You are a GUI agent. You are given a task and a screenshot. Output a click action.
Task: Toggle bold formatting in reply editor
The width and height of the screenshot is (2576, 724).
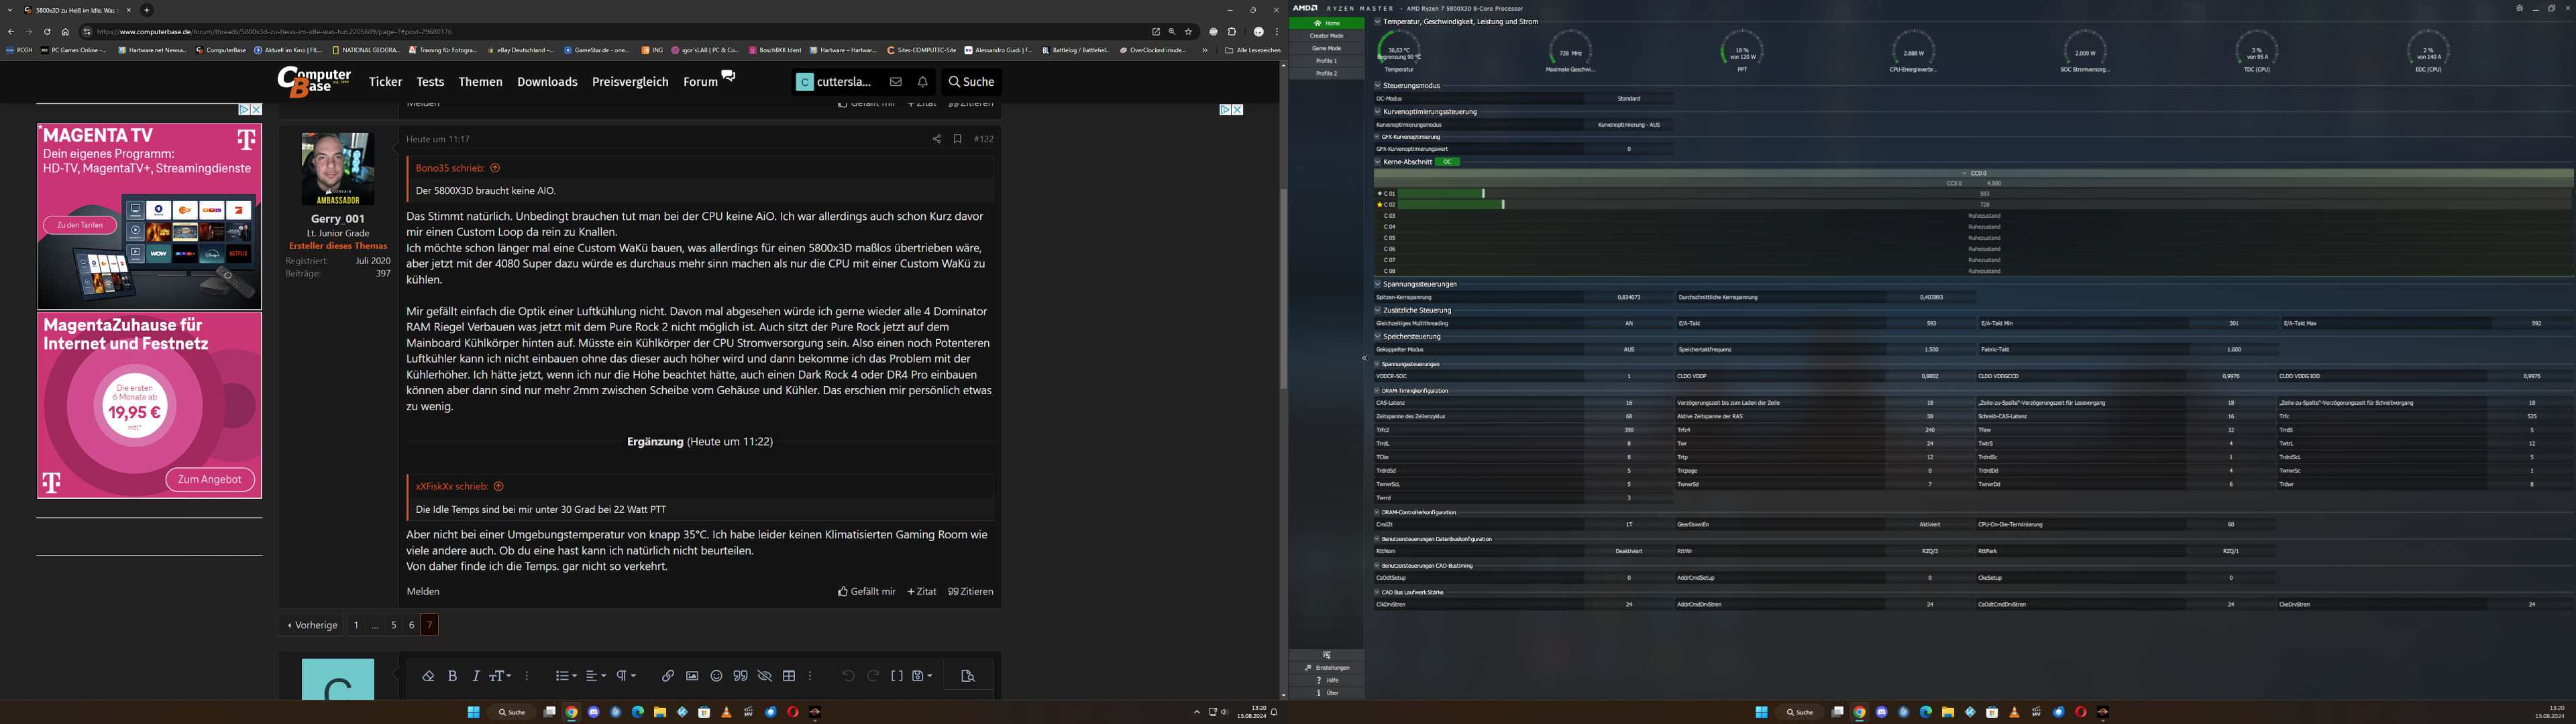point(452,676)
